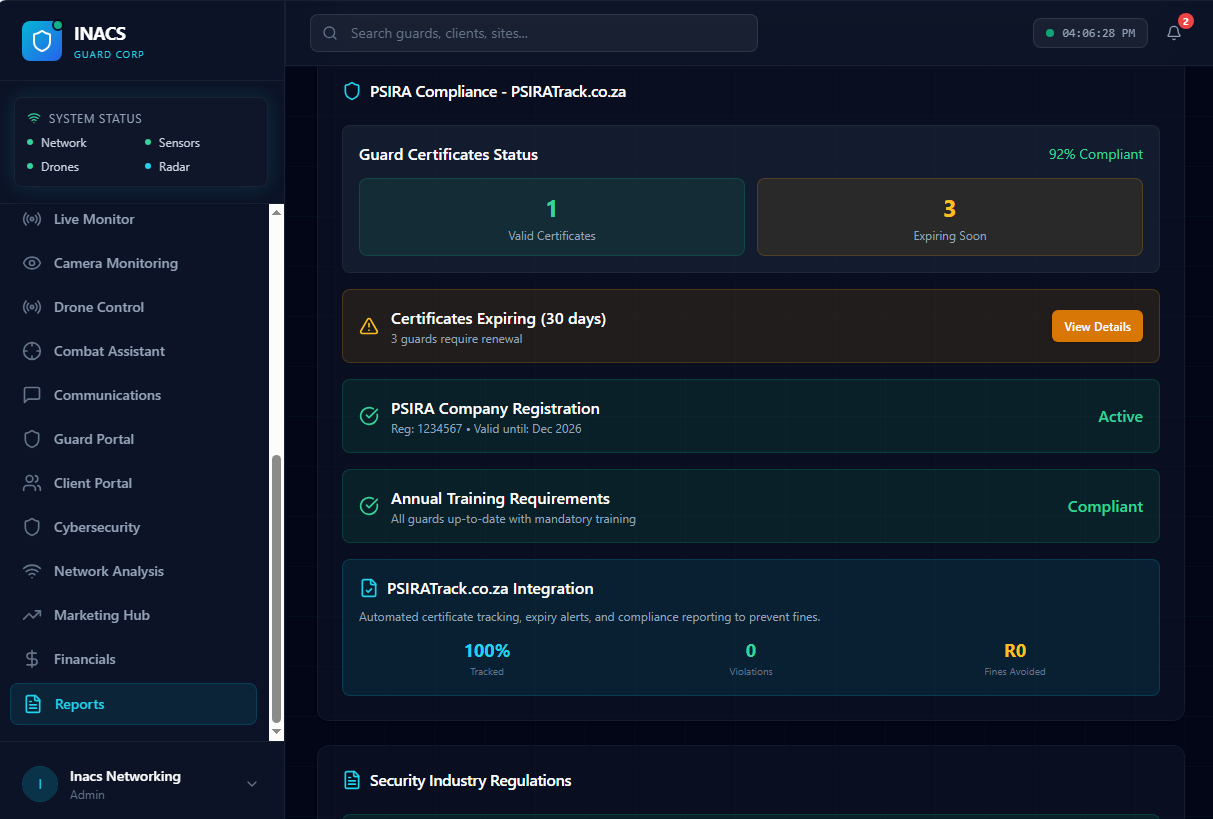Click the Cybersecurity shield icon
Image resolution: width=1213 pixels, height=819 pixels.
(x=32, y=527)
